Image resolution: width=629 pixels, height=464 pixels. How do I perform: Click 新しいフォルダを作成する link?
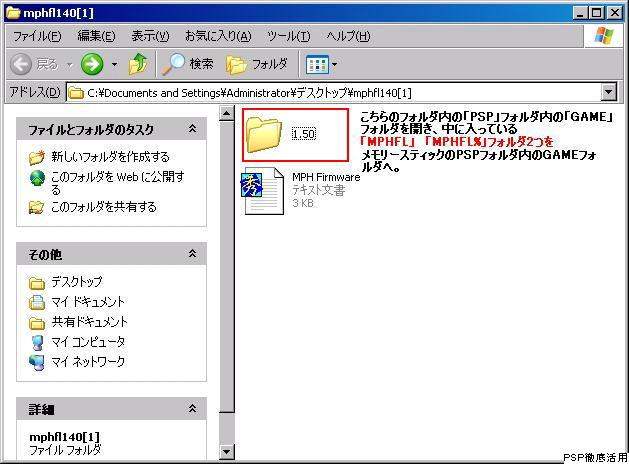[x=110, y=157]
